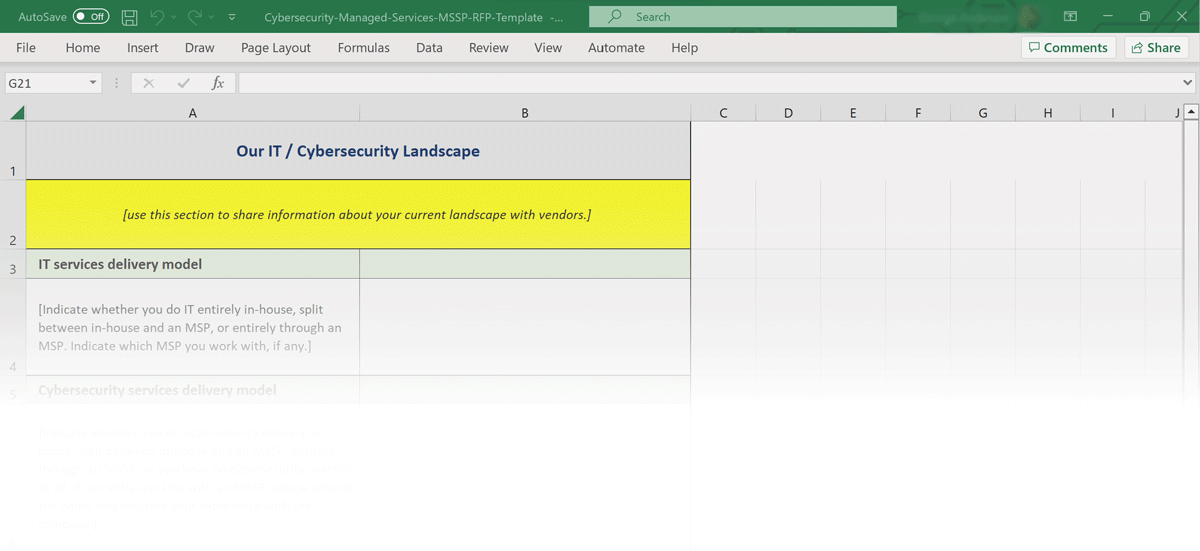The image size is (1200, 551).
Task: Click the Share button
Action: [x=1155, y=48]
